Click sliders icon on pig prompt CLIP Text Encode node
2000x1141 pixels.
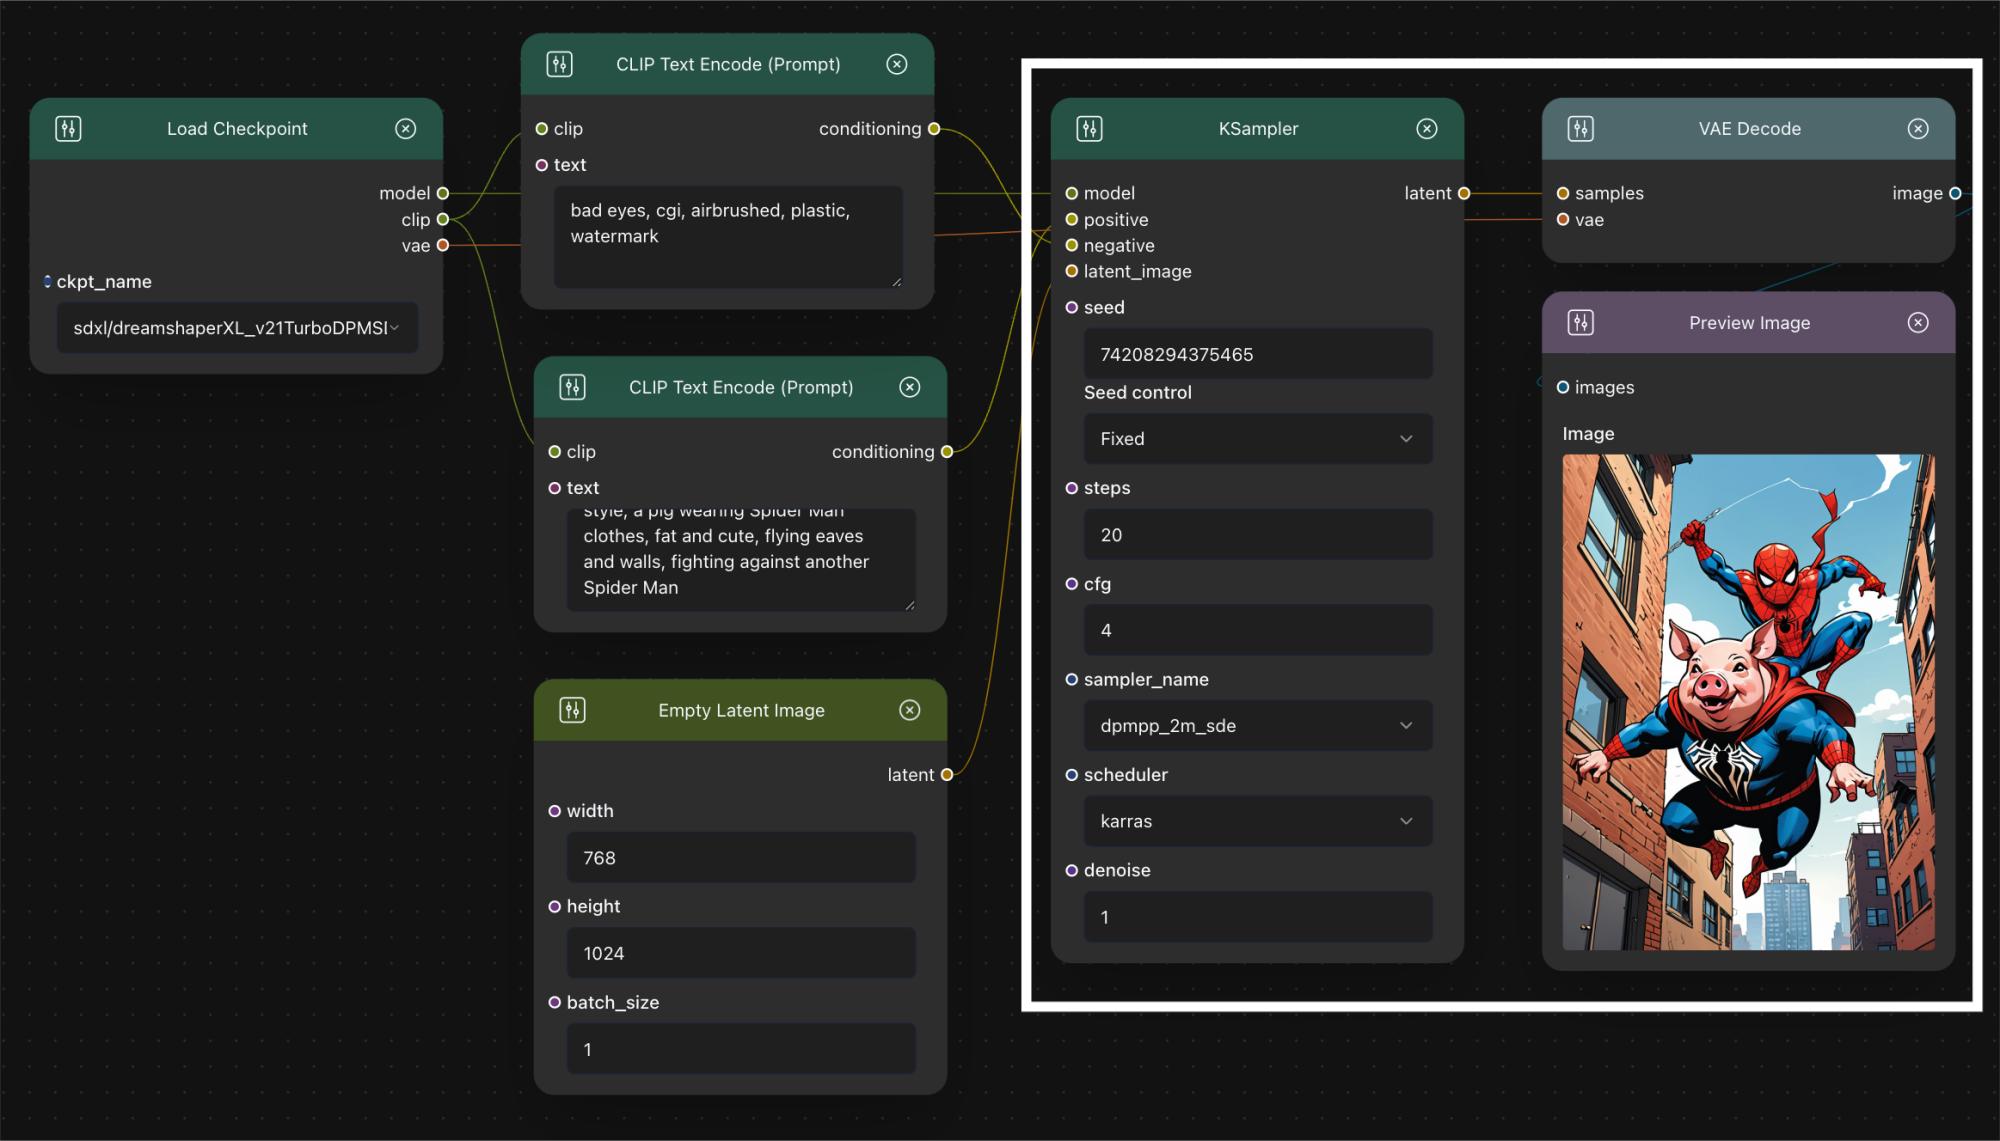(x=572, y=387)
